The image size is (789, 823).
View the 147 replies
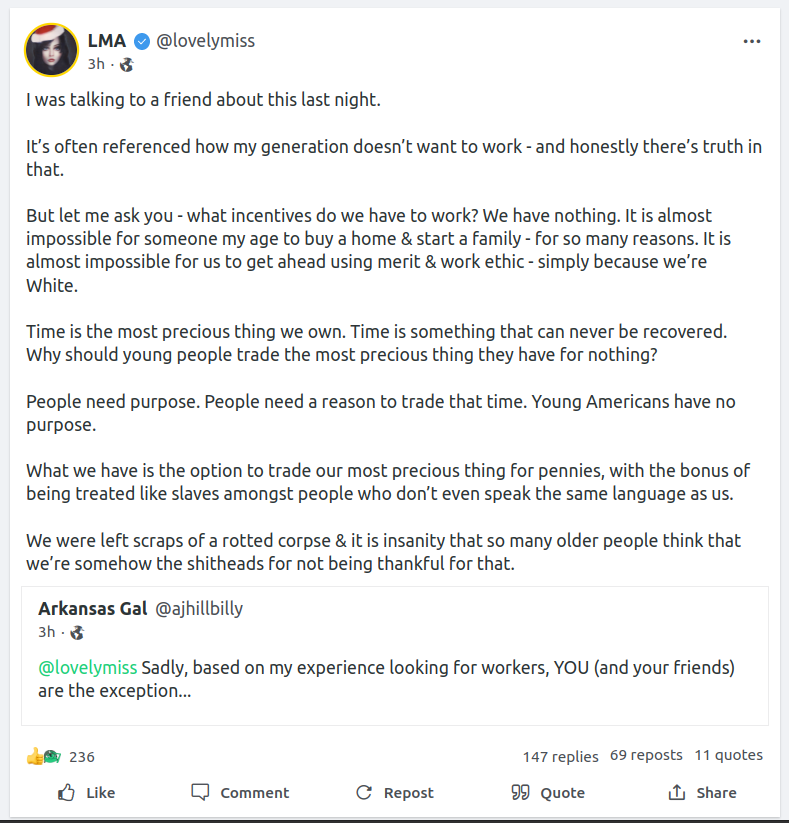point(560,756)
